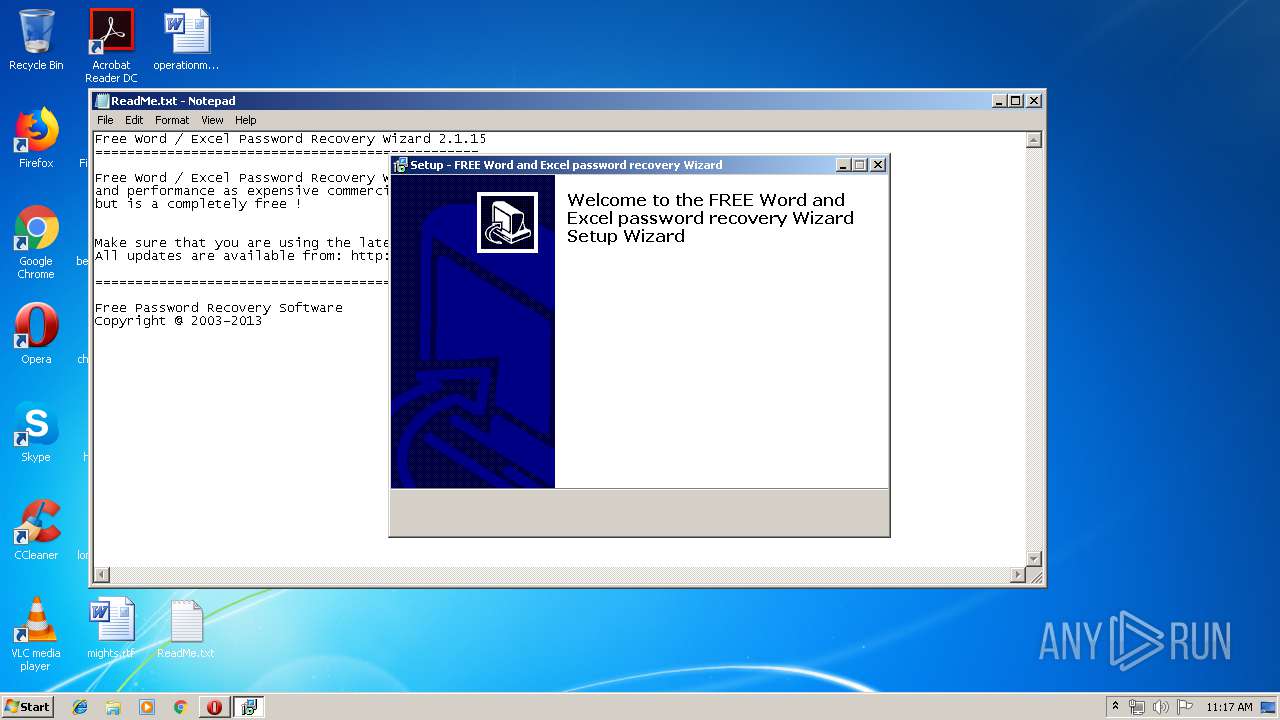Minimize the Setup wizard window
This screenshot has width=1280, height=720.
[x=843, y=165]
